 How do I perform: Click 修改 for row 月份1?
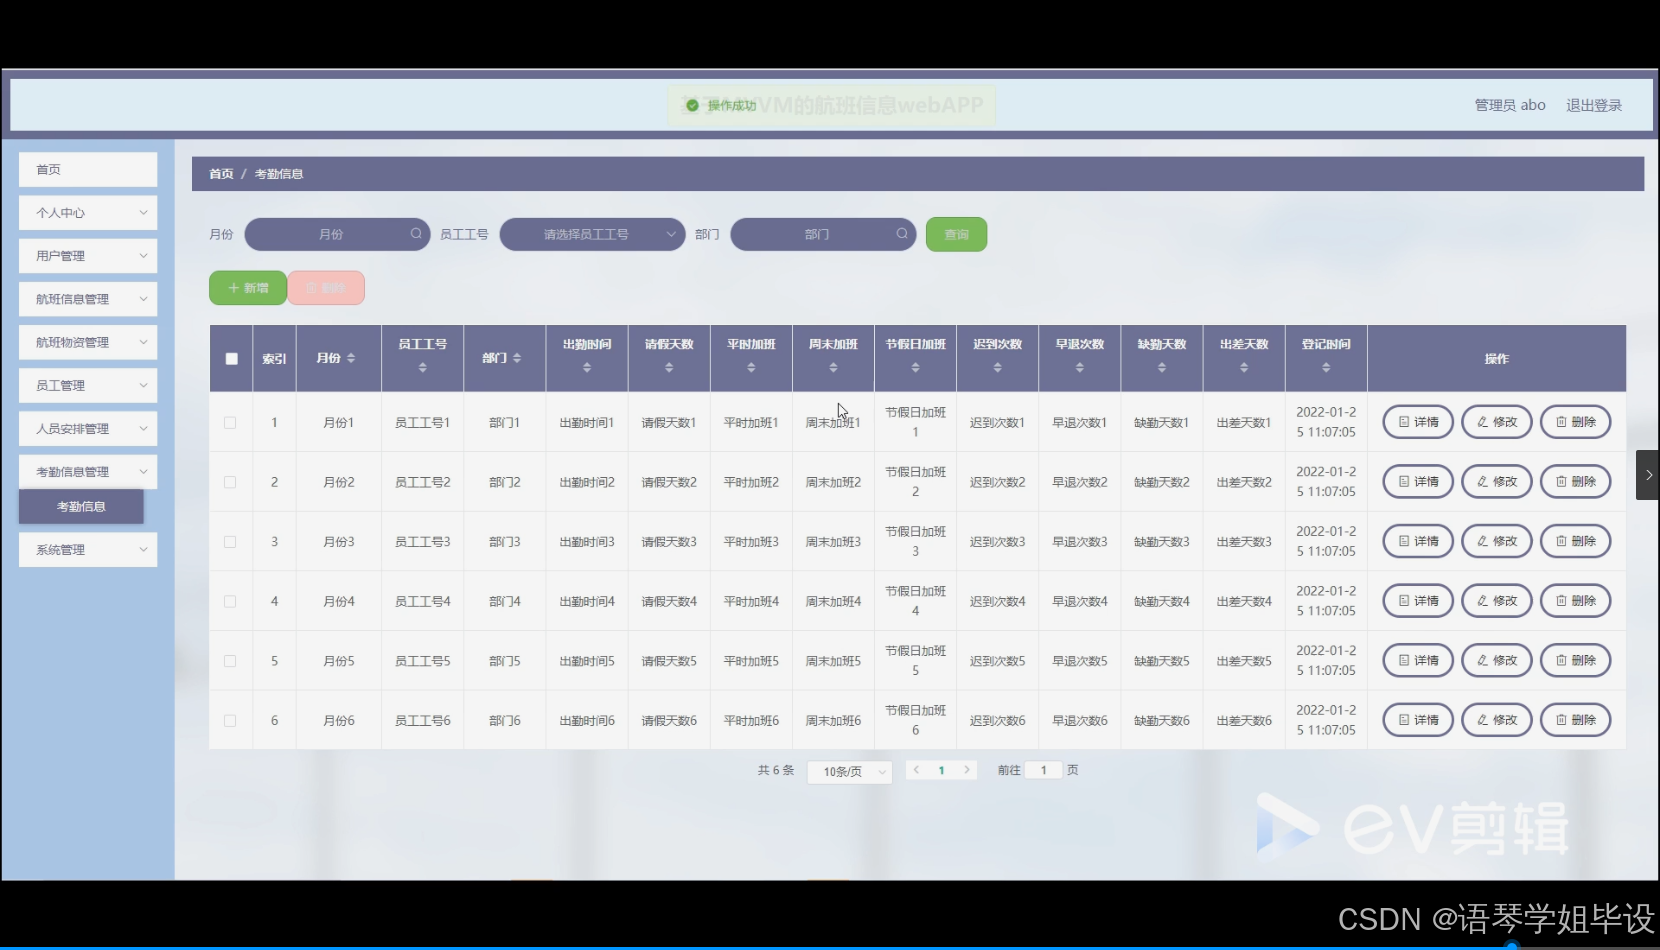(1497, 422)
